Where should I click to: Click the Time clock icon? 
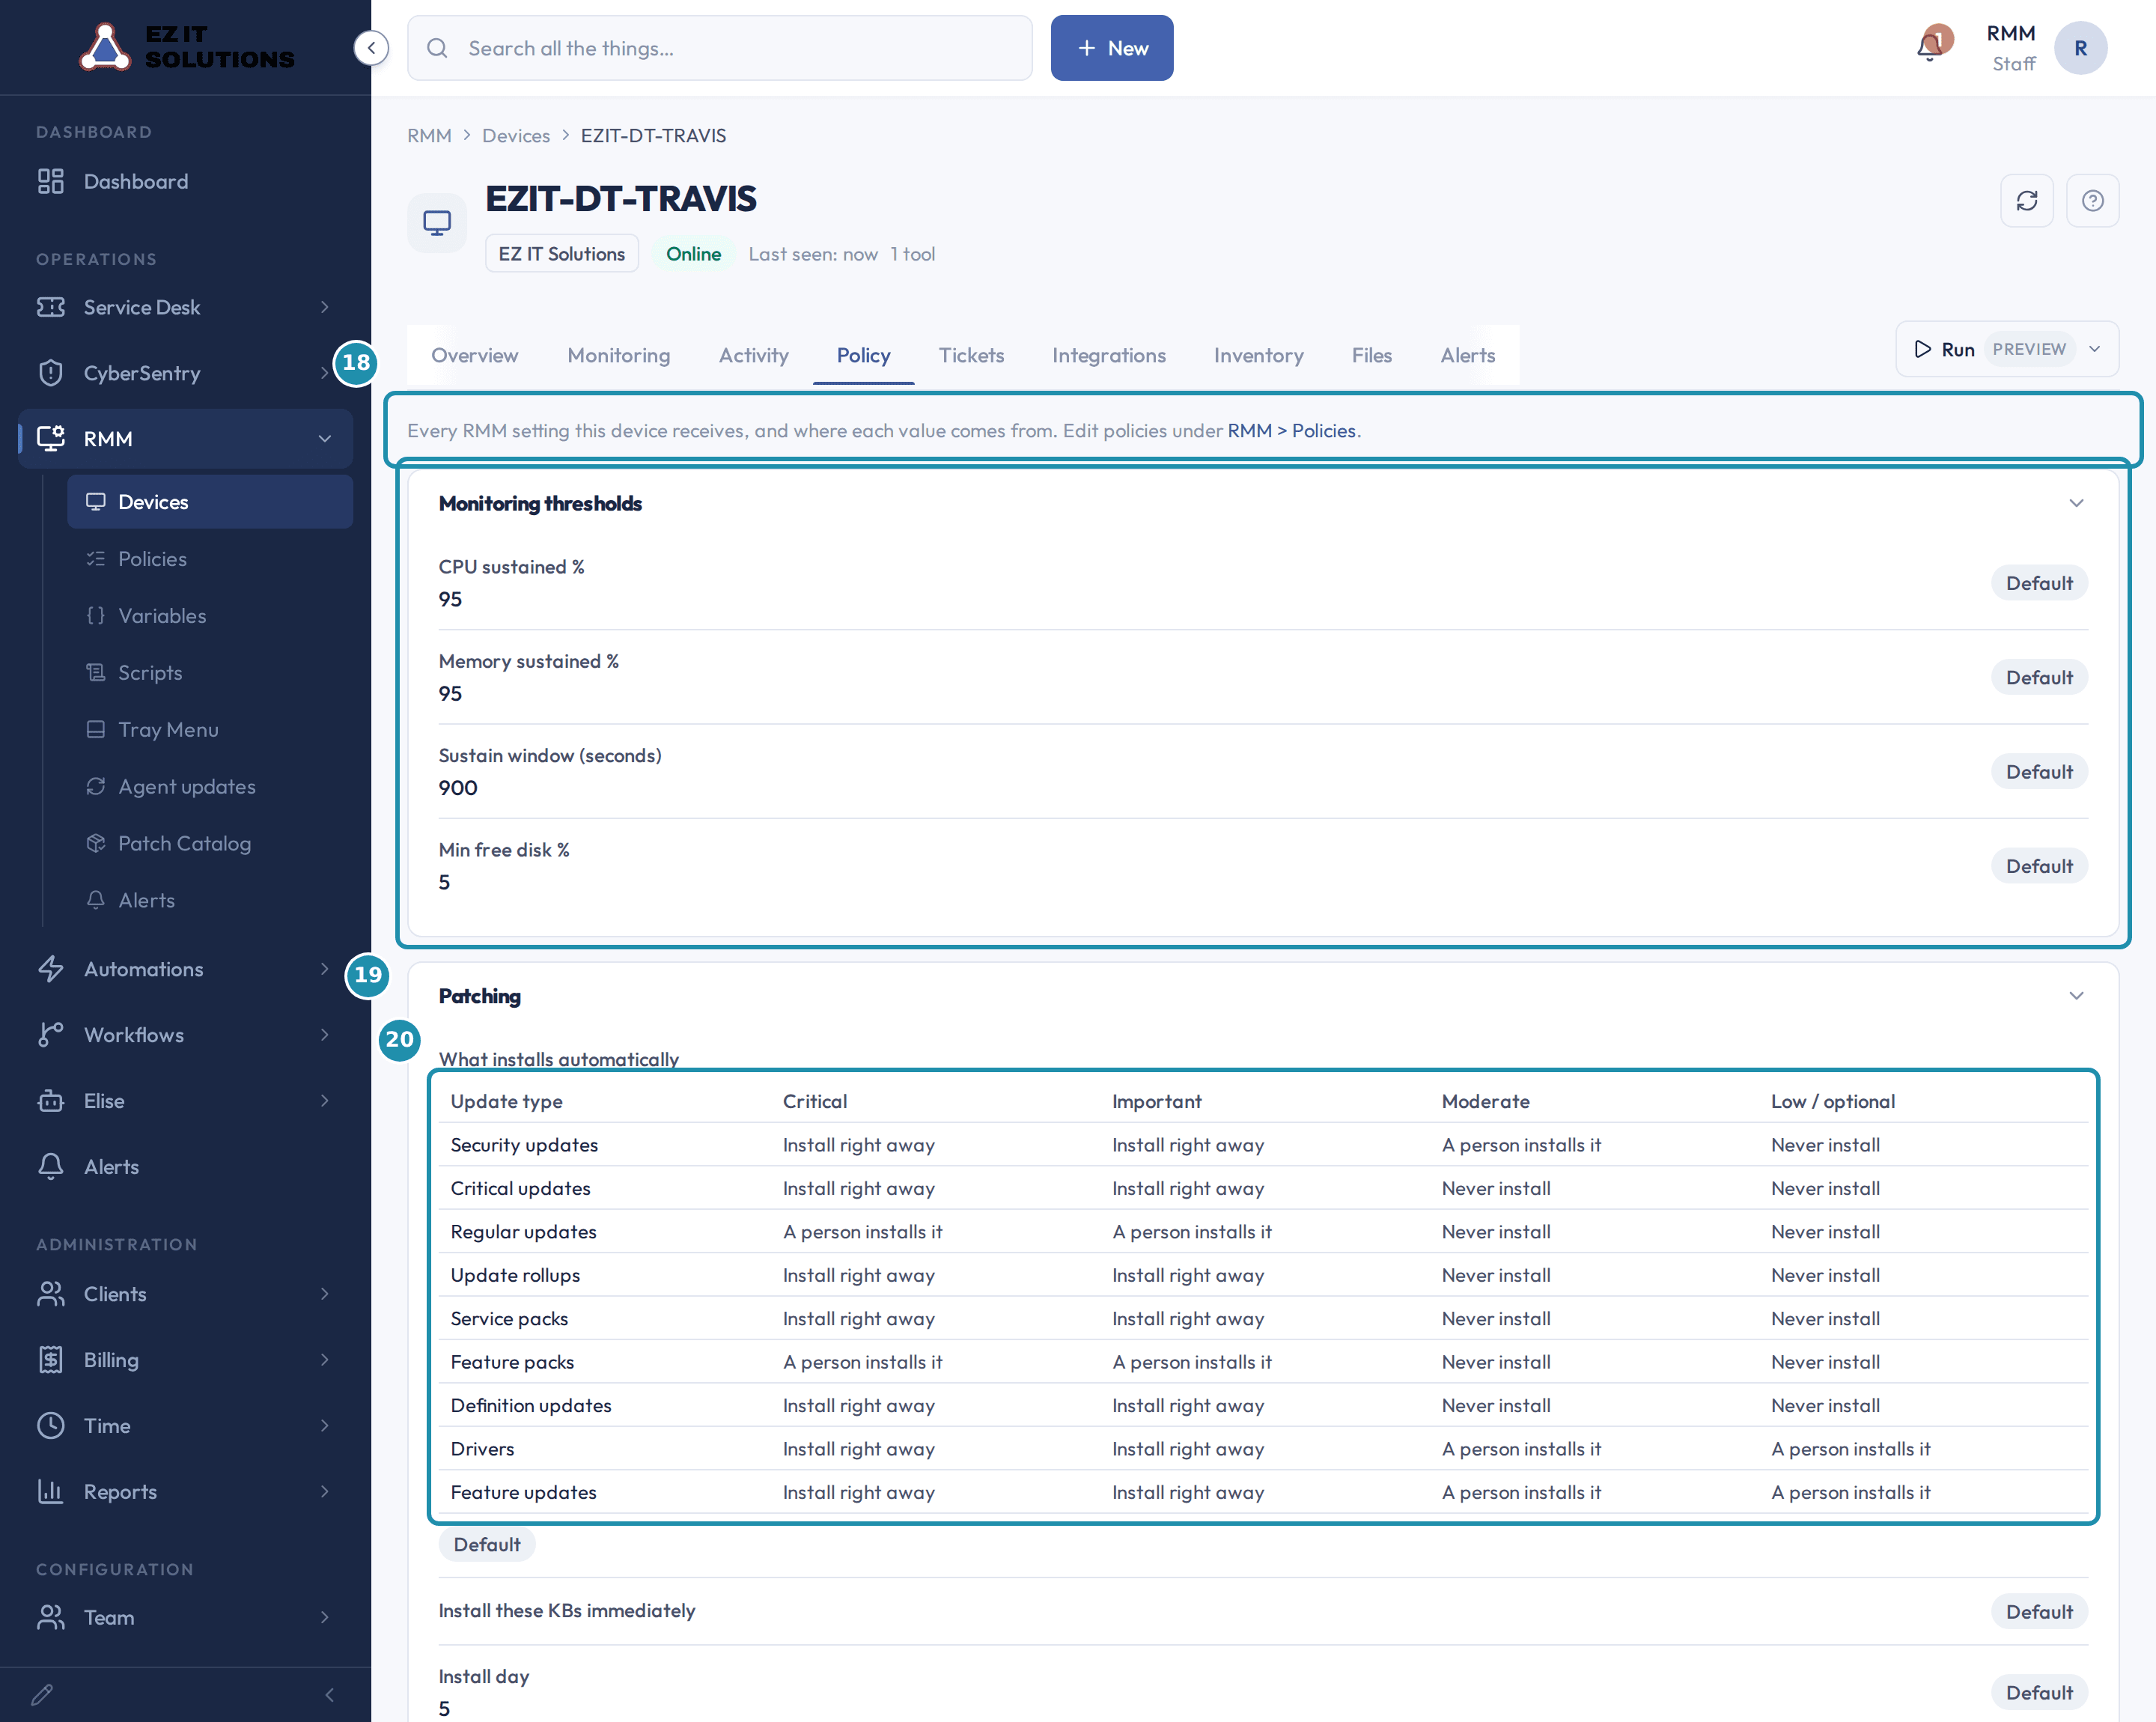click(x=50, y=1426)
